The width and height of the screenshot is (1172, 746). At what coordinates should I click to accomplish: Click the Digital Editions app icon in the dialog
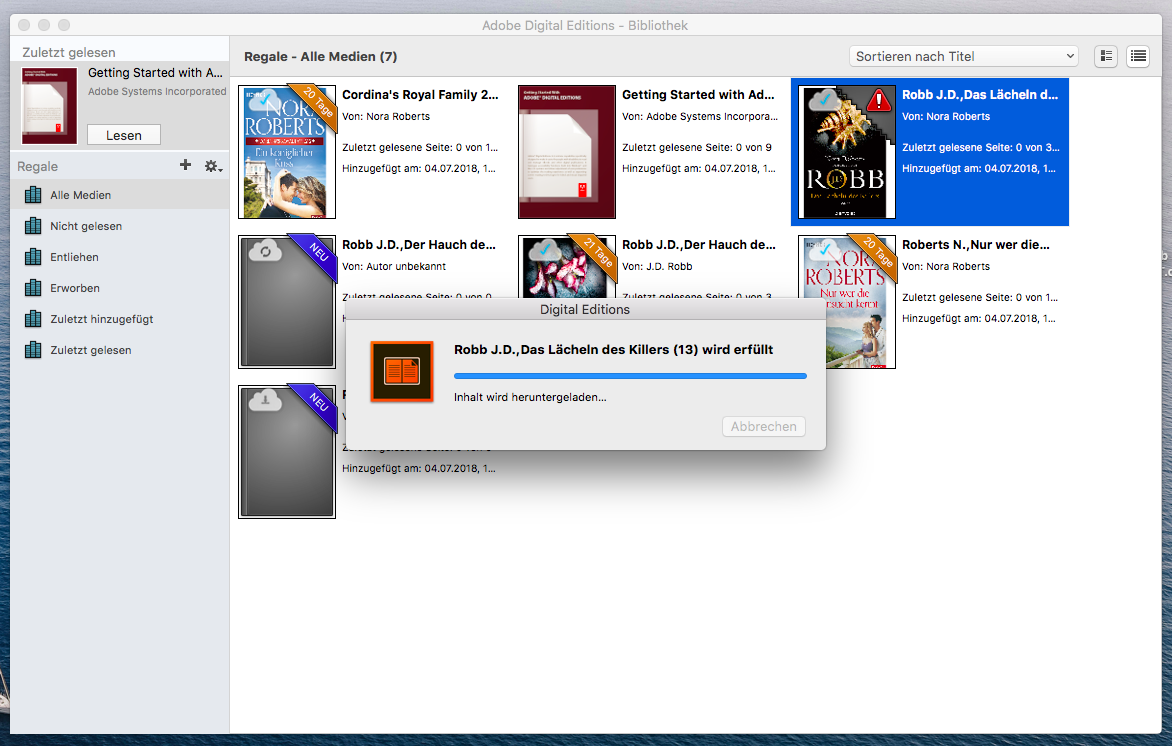pyautogui.click(x=402, y=372)
